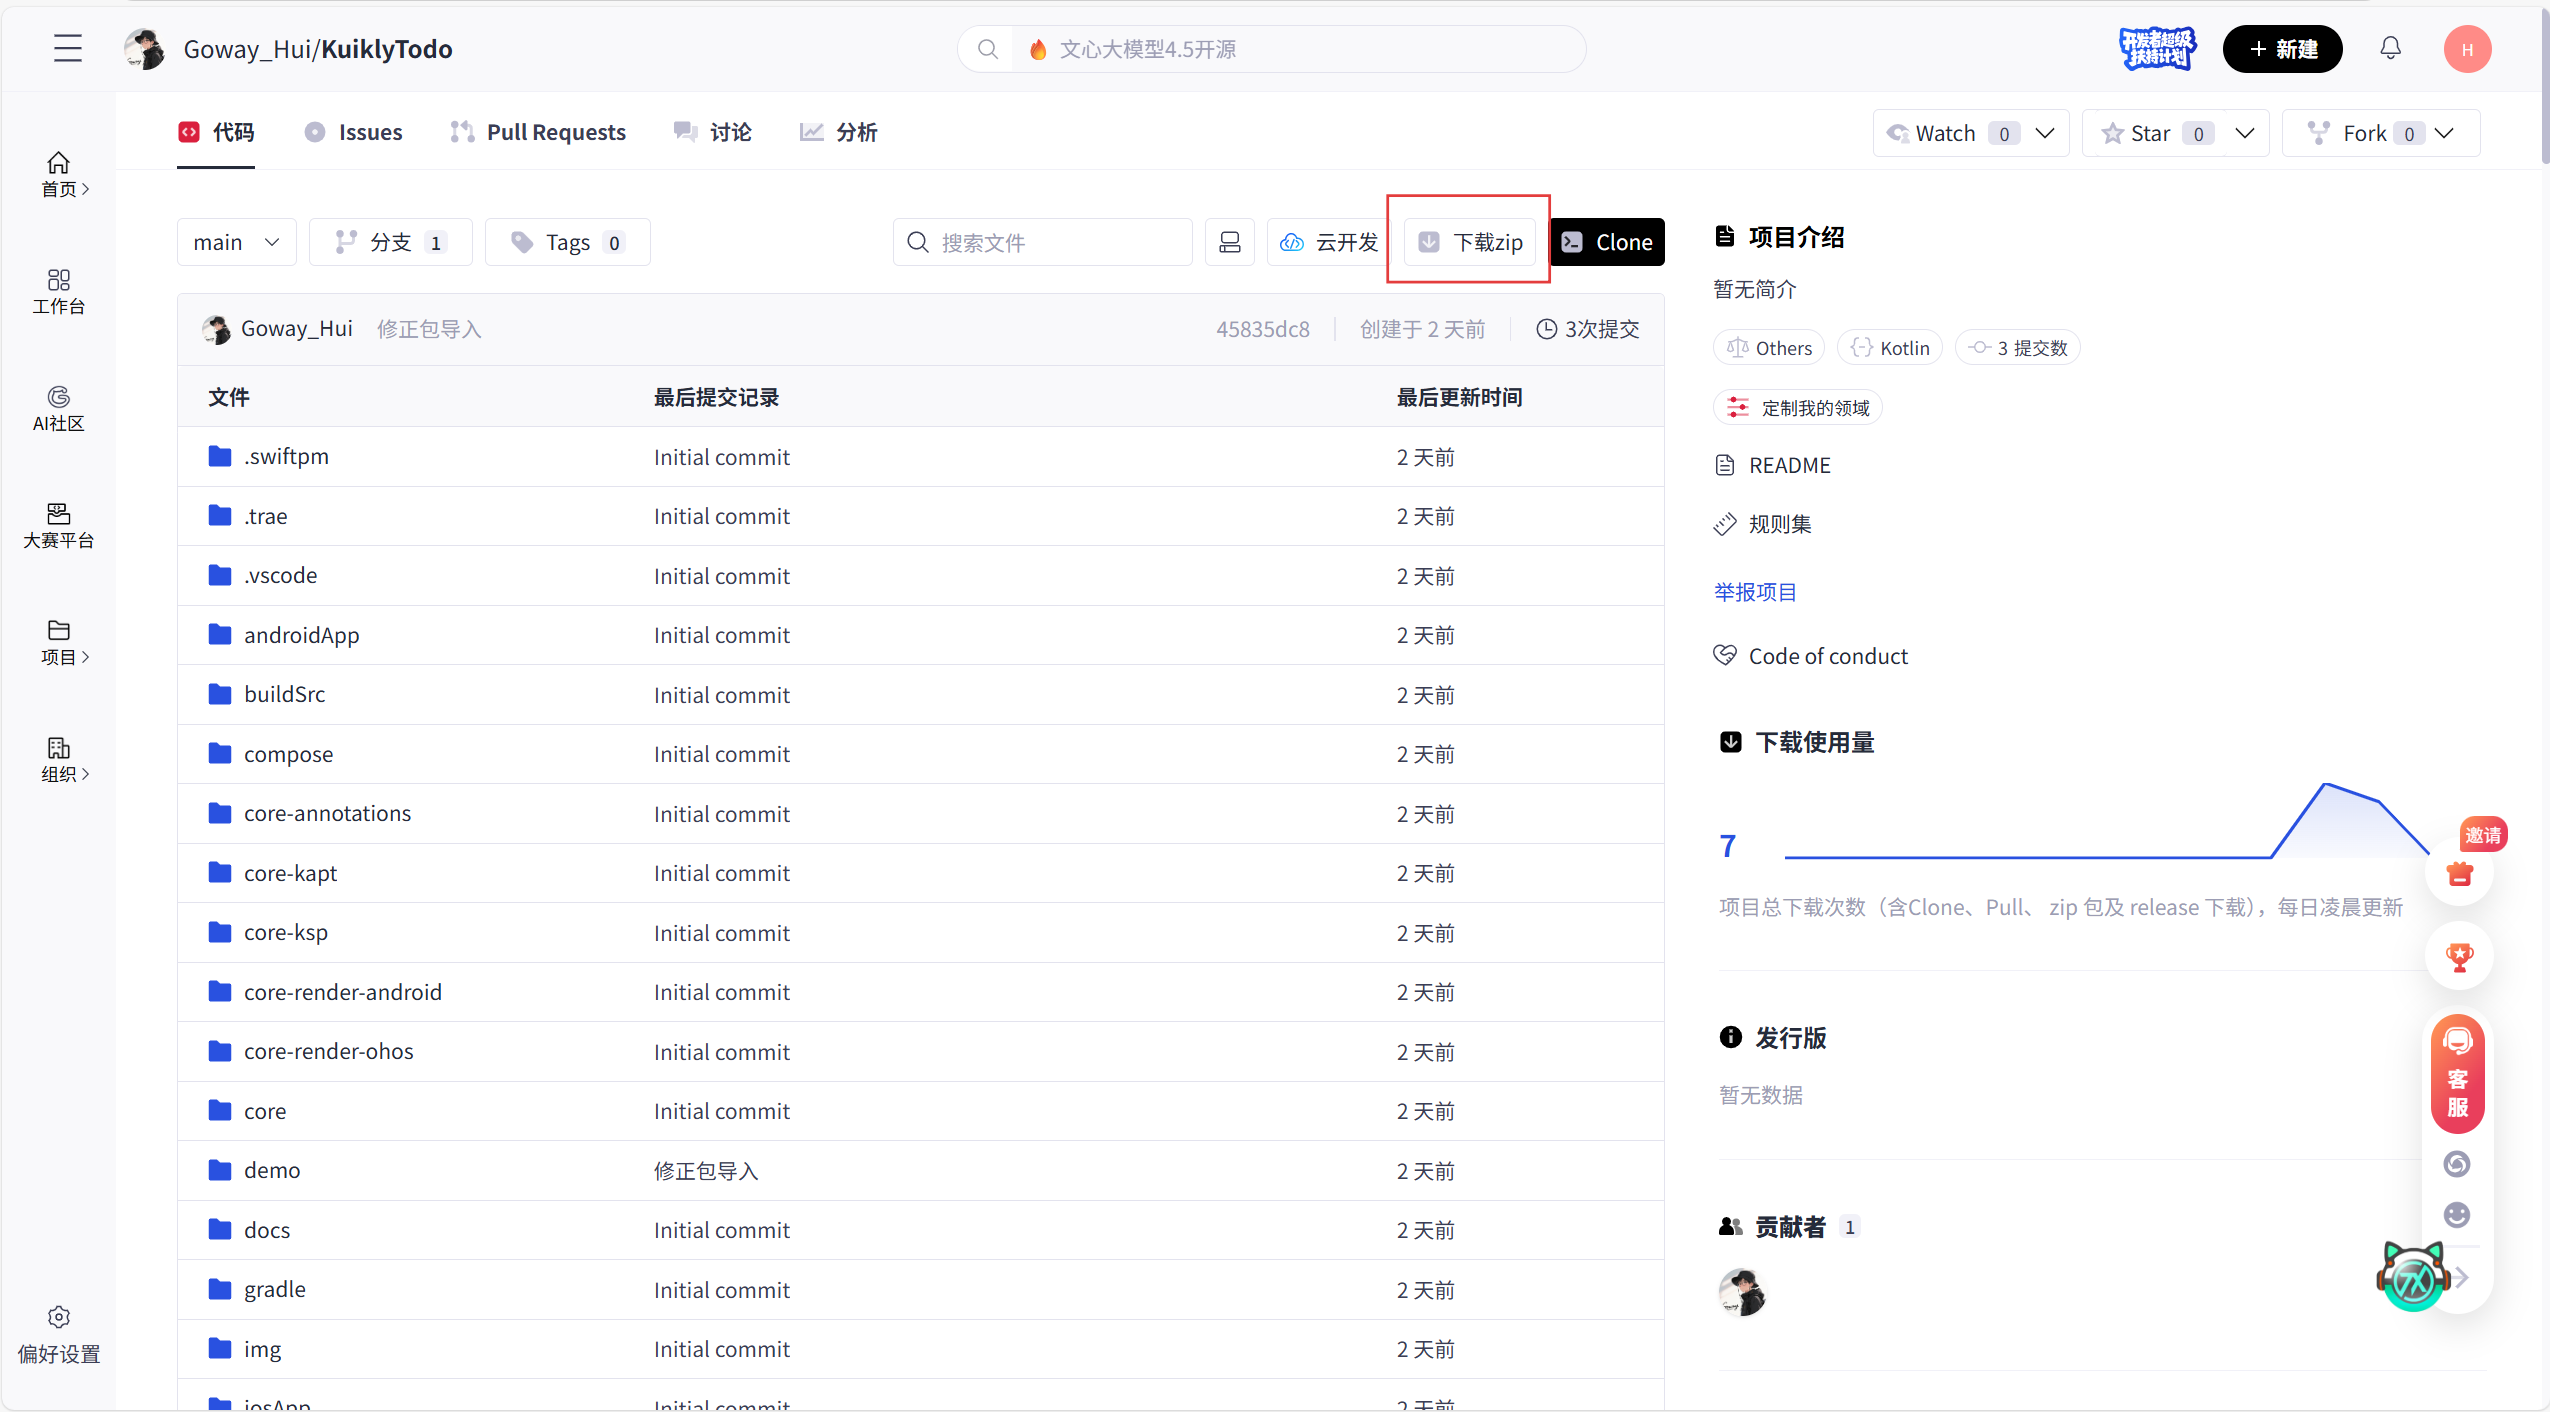Click the orange 客服 support icon

2457,1074
